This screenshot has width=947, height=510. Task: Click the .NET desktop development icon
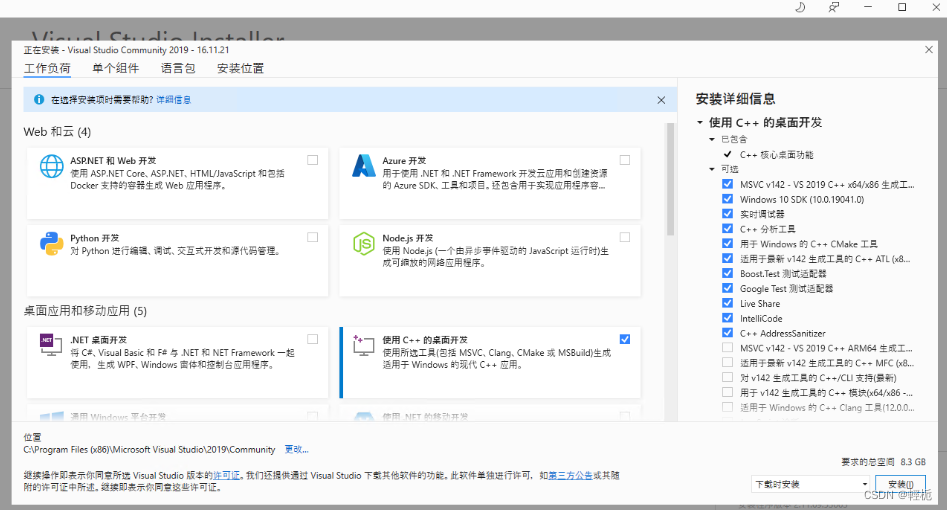click(51, 344)
